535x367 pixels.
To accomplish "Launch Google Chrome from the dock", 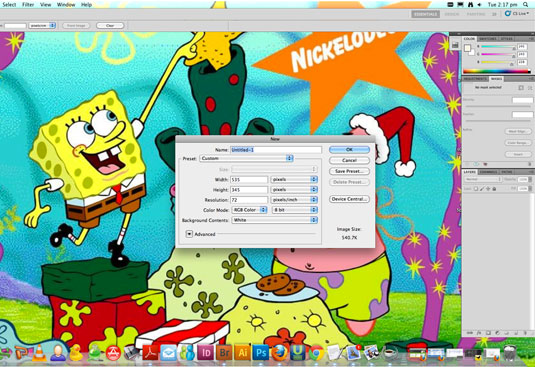I will [316, 353].
